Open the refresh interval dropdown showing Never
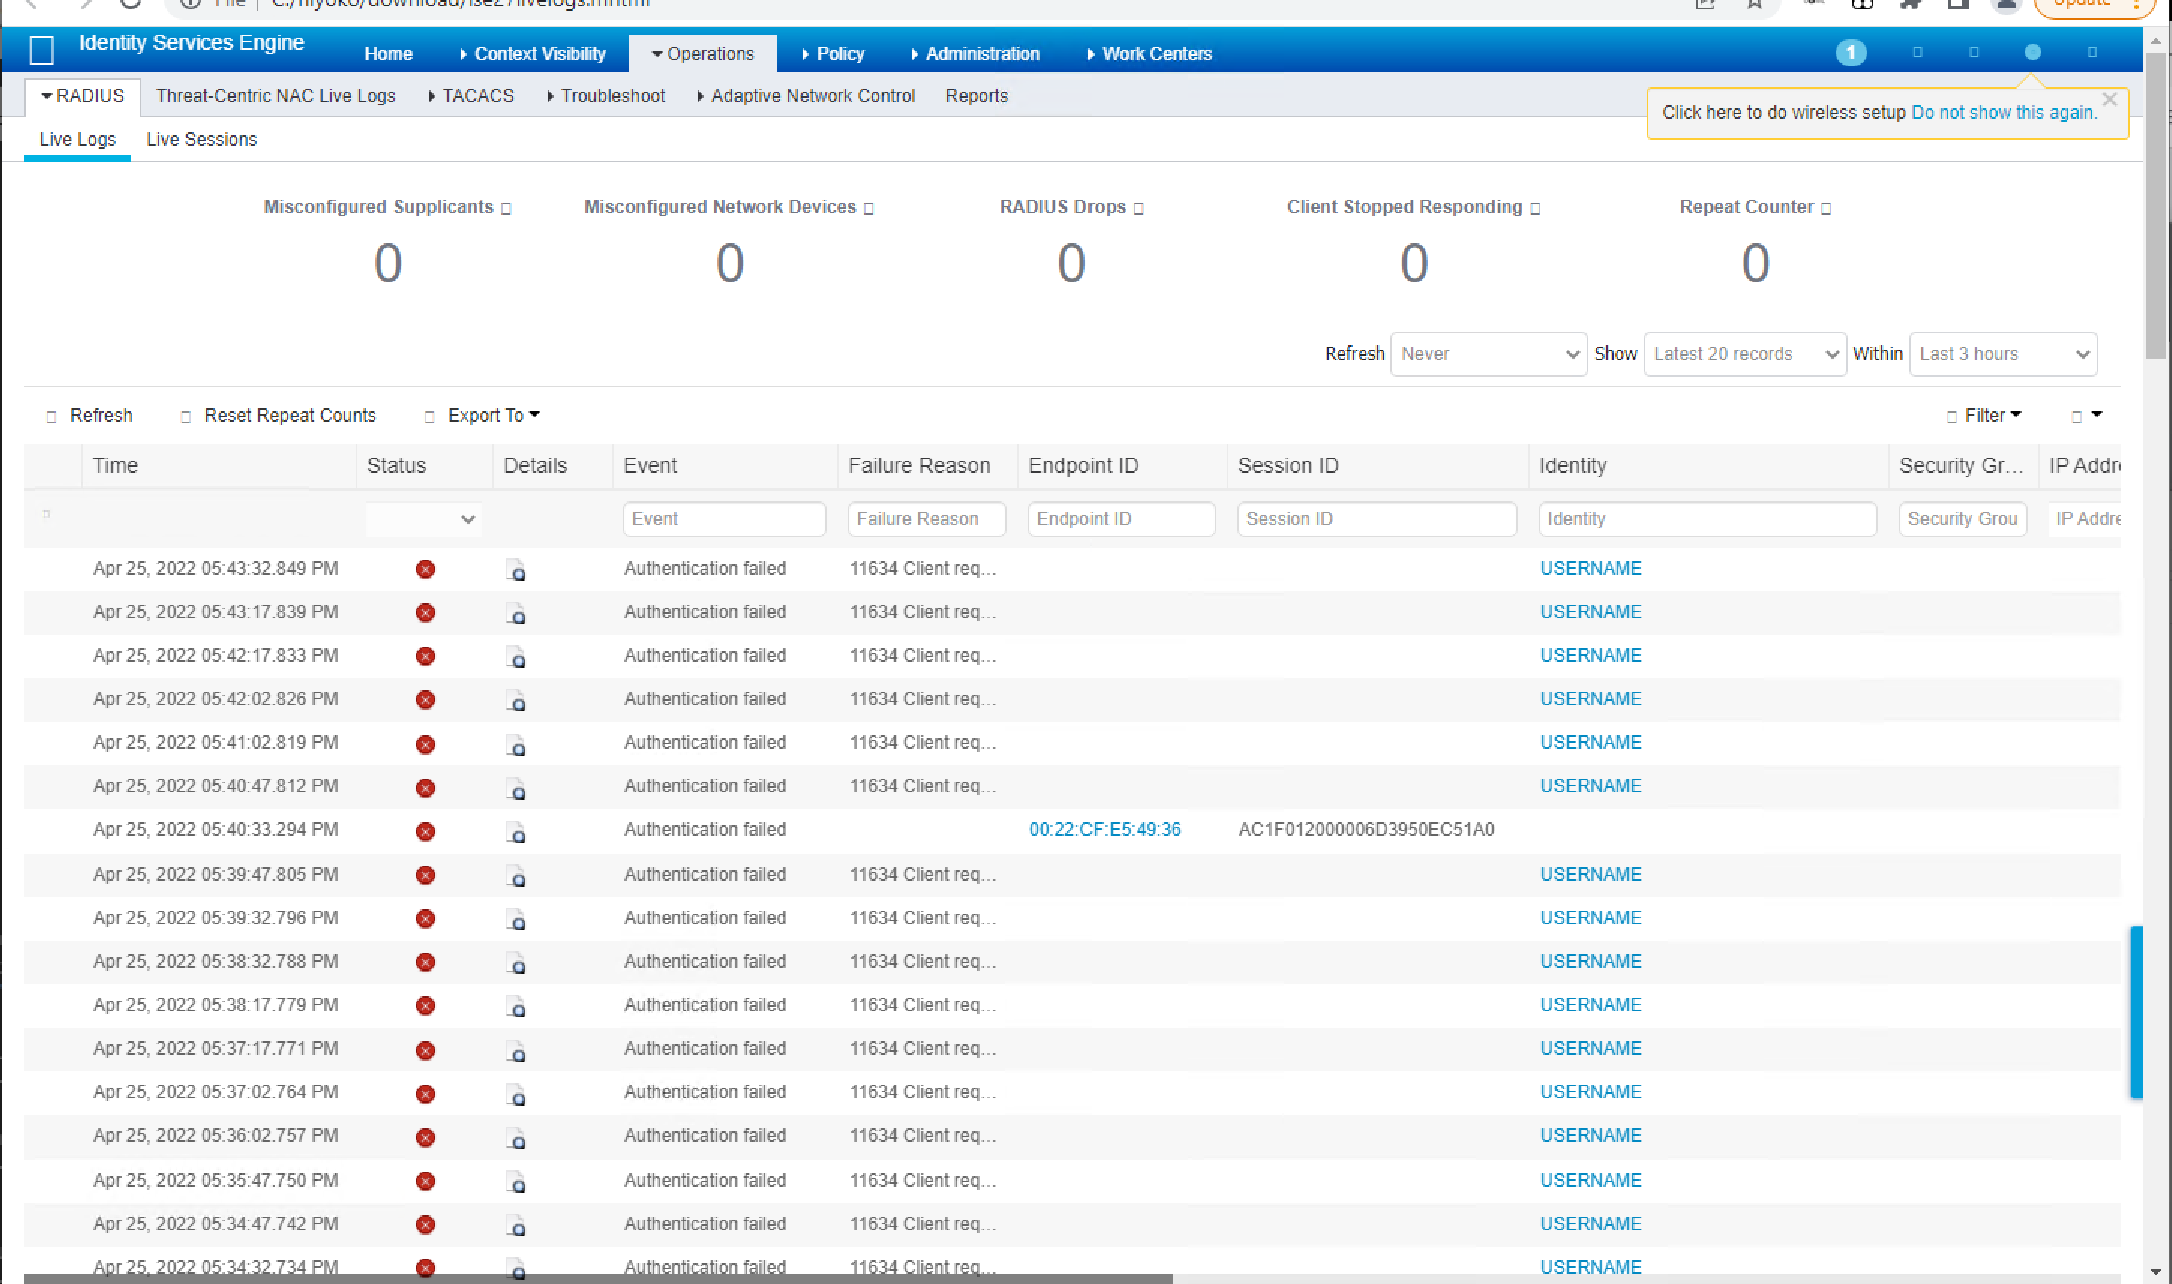 pyautogui.click(x=1488, y=353)
